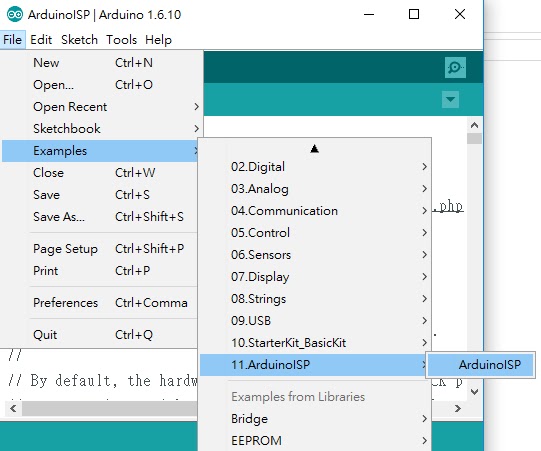Click the horizontal scrollbar left arrow
The image size is (541, 451).
(x=13, y=409)
